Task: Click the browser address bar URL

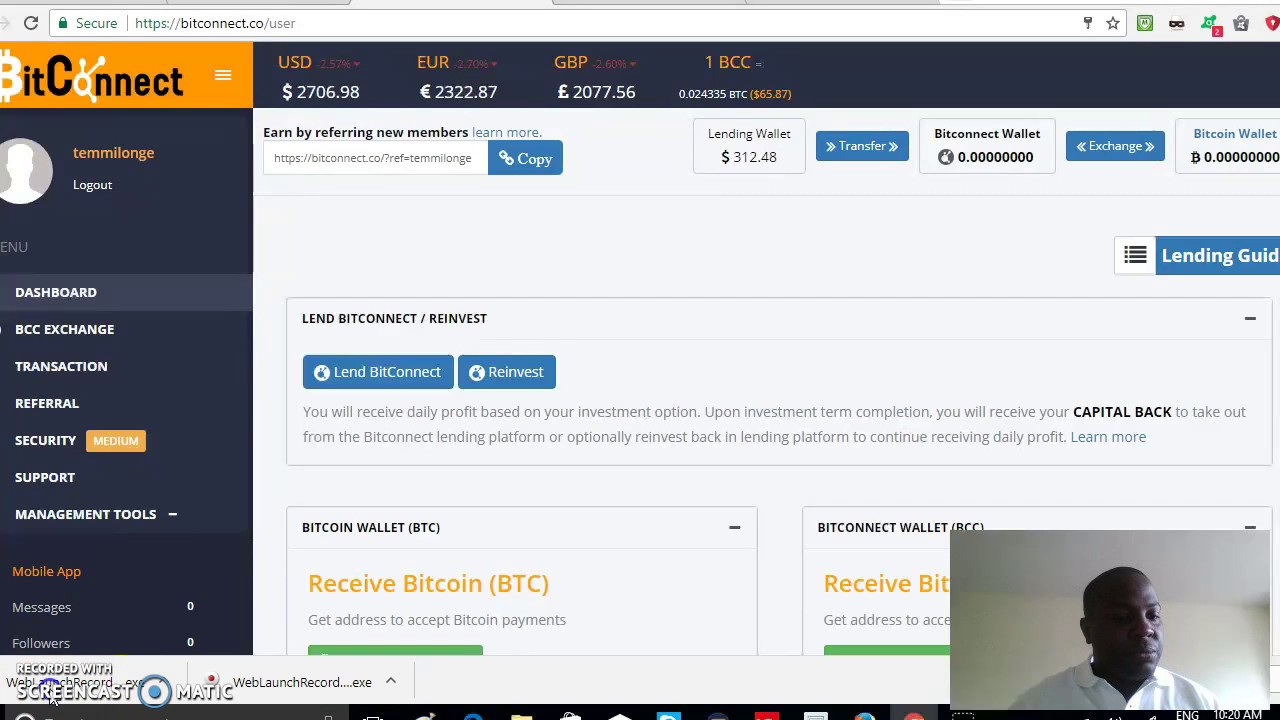Action: pos(215,23)
